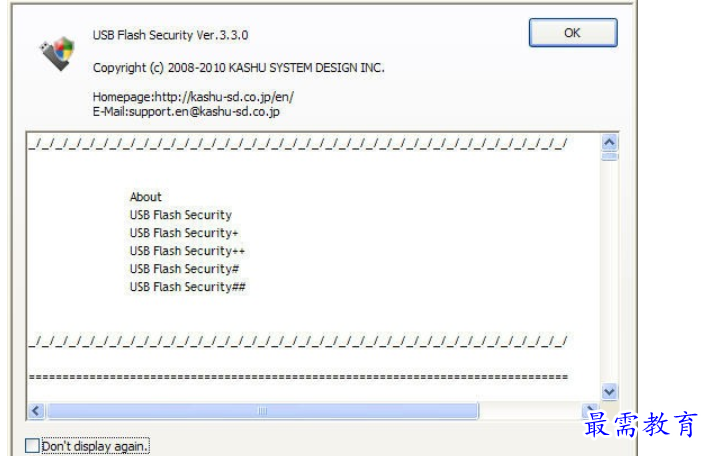Select the USB Flash Security## line
The height and width of the screenshot is (456, 706).
pos(187,287)
